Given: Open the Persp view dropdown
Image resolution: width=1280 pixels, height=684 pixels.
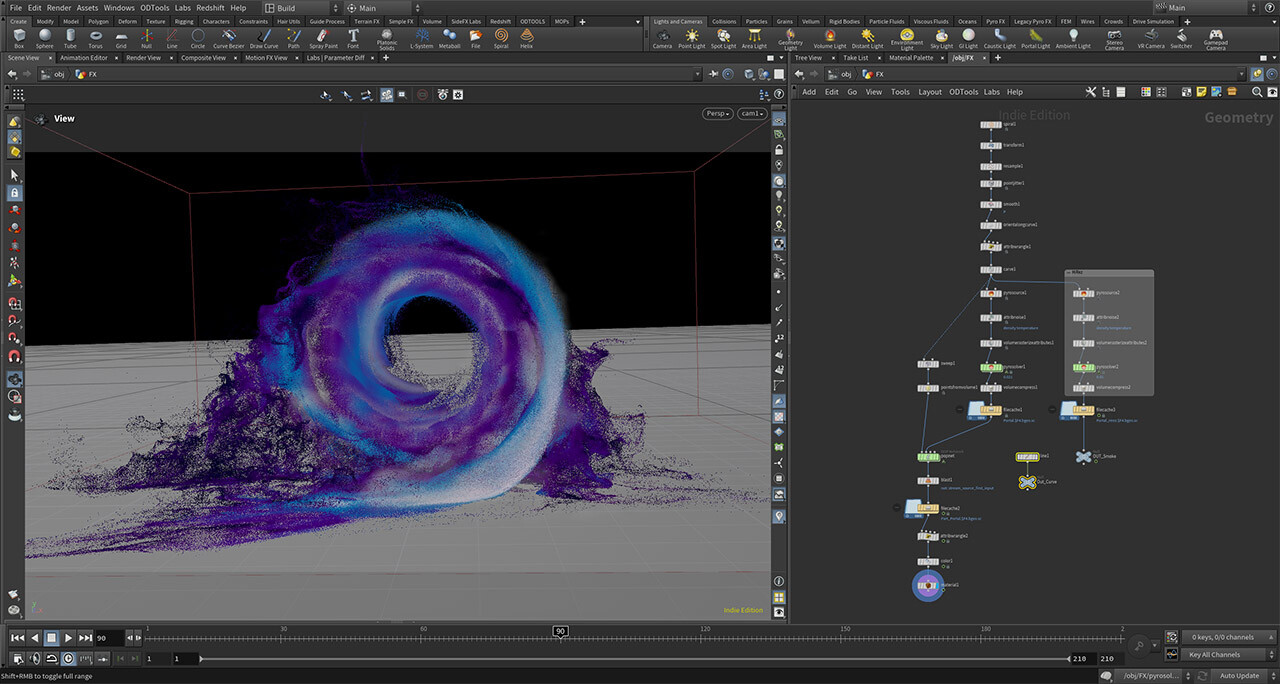Looking at the screenshot, I should click(716, 113).
